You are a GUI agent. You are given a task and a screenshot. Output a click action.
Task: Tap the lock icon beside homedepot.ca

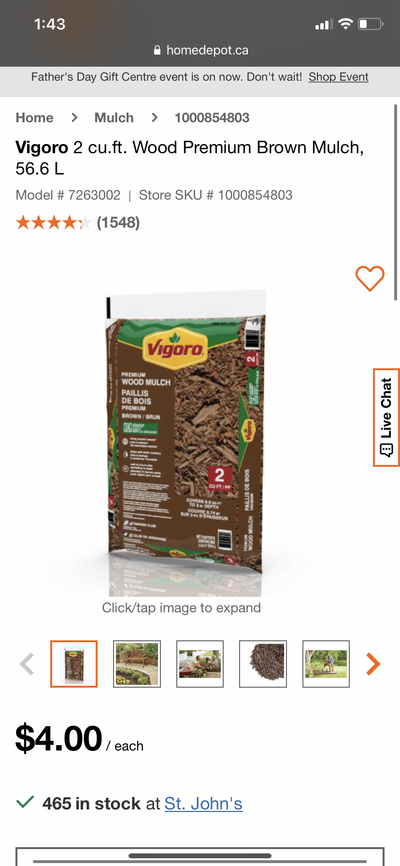click(157, 50)
